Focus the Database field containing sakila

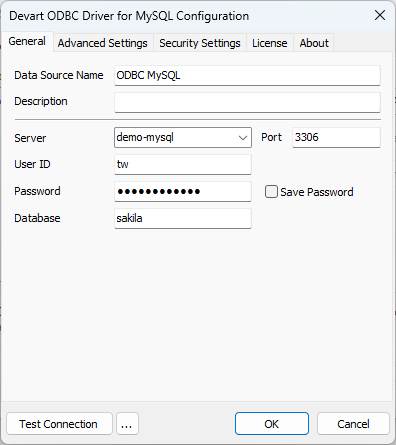(x=183, y=218)
